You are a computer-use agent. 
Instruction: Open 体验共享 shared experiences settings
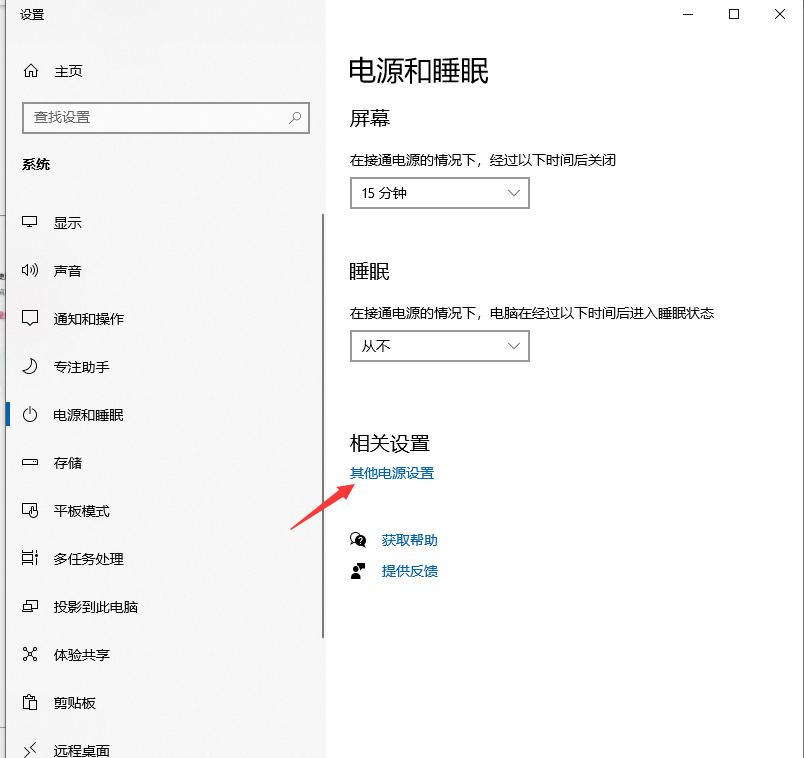(29, 654)
